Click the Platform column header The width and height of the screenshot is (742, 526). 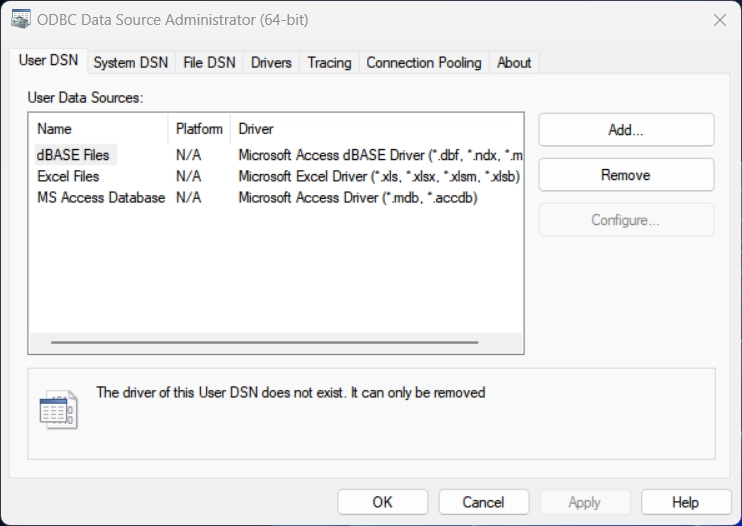click(199, 129)
